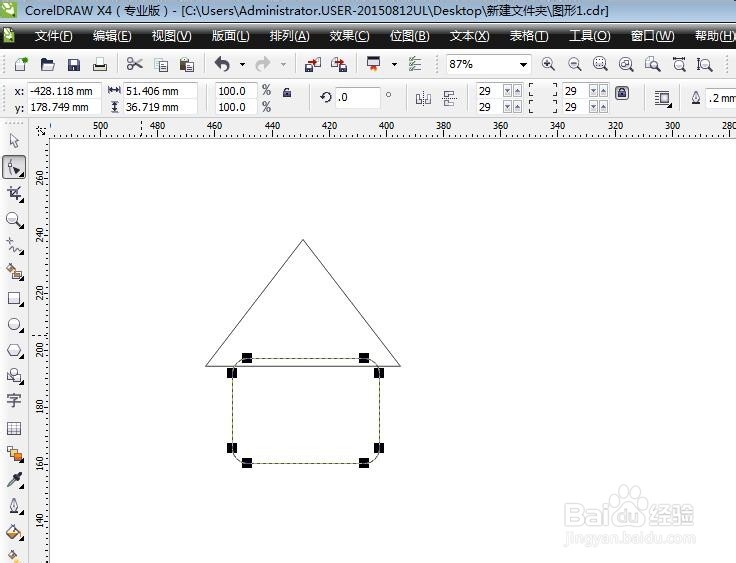The height and width of the screenshot is (563, 736).
Task: Save the document using the floppy icon
Action: click(74, 65)
